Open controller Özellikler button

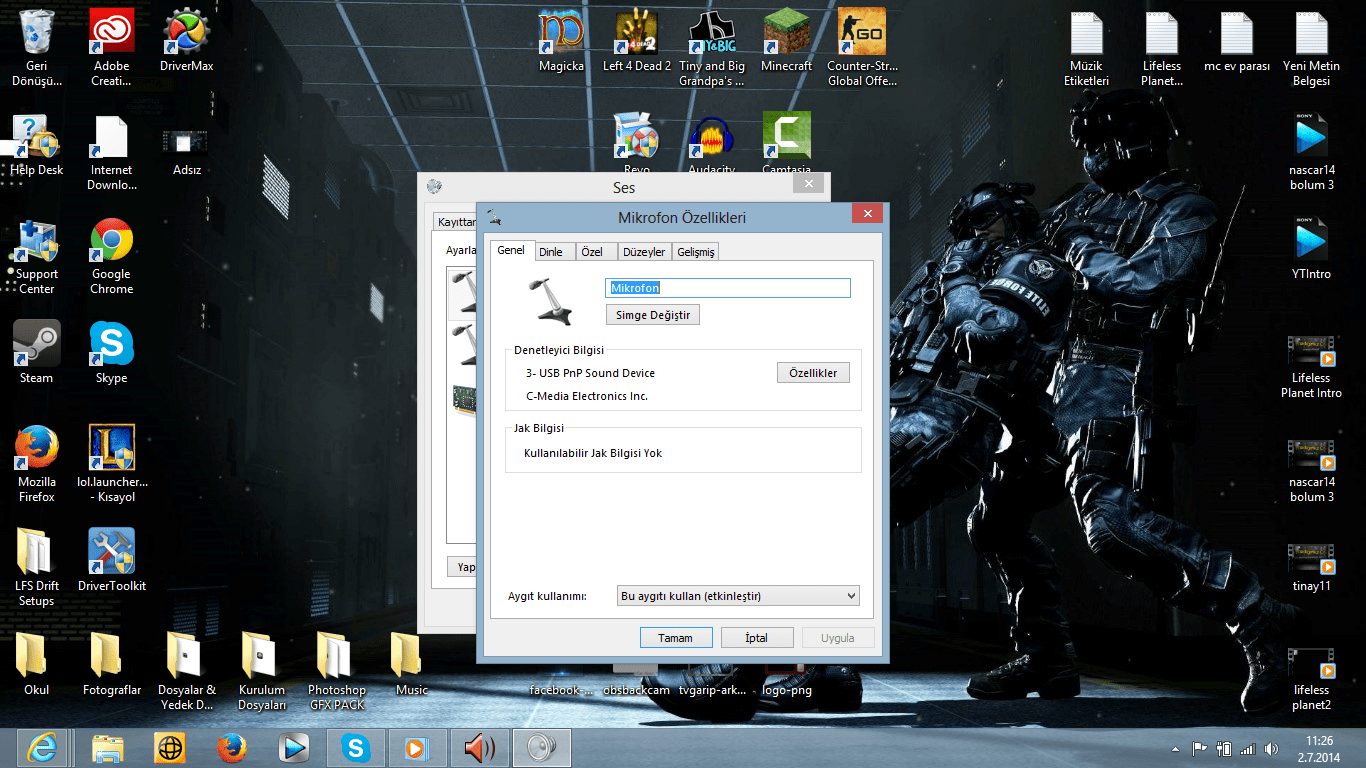812,373
